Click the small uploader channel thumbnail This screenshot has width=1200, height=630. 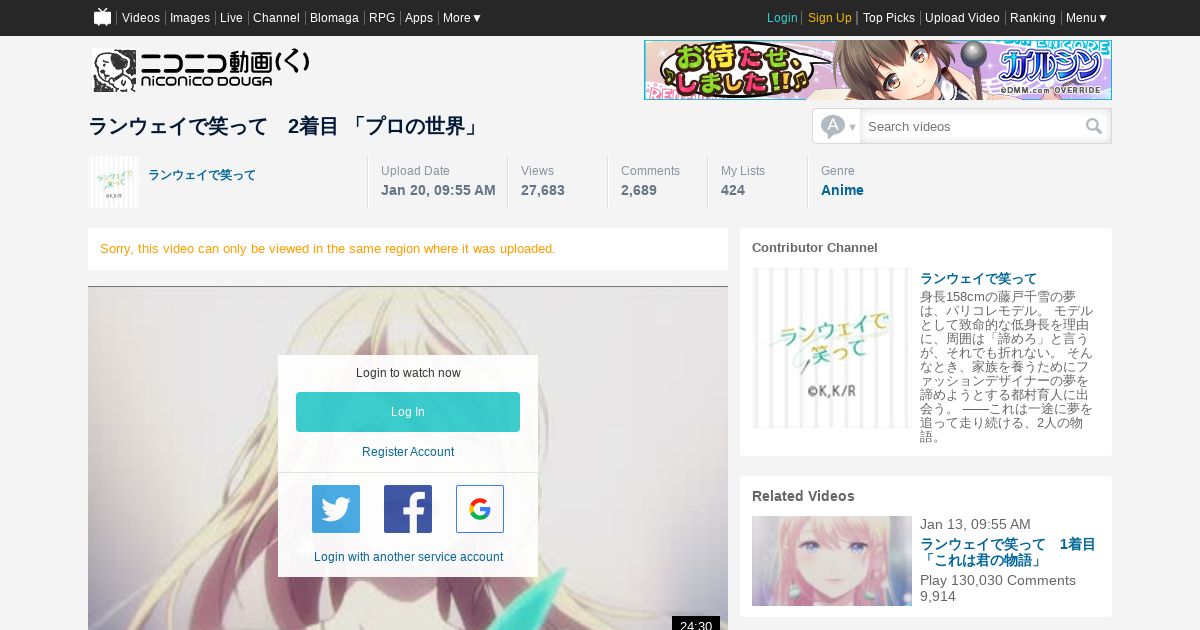point(114,182)
